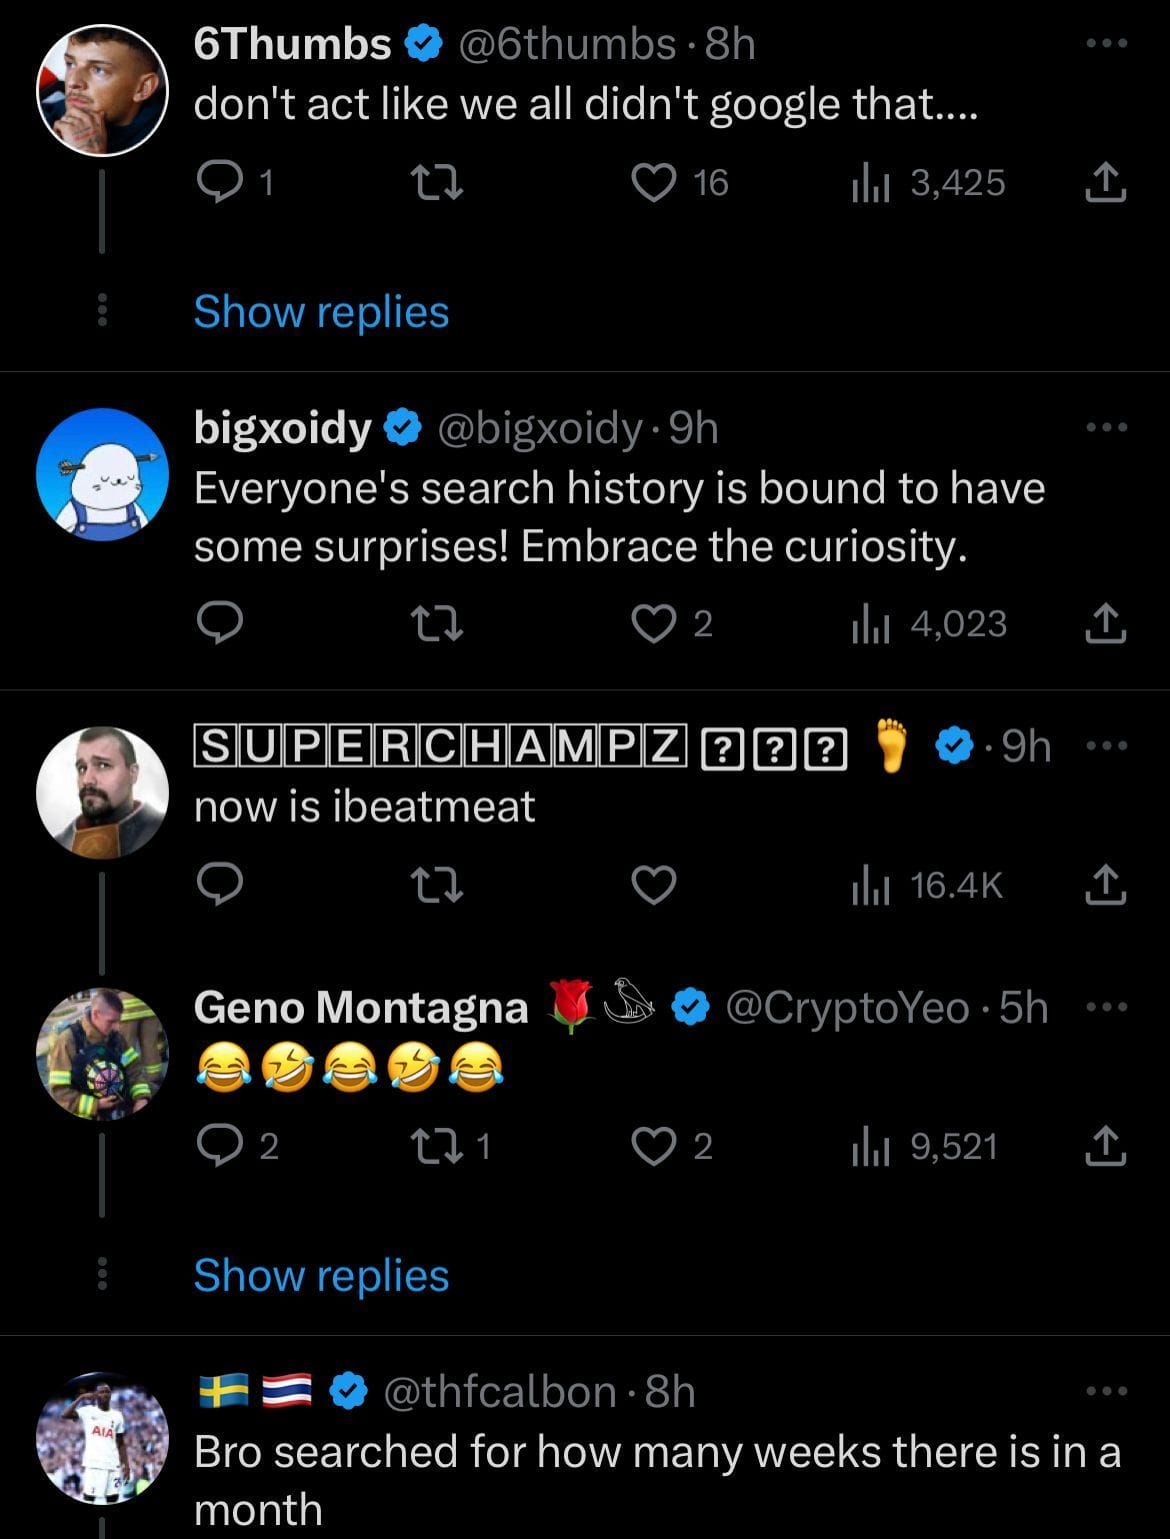Open more options on 6Thumbs tweet
The width and height of the screenshot is (1170, 1539).
(1107, 44)
